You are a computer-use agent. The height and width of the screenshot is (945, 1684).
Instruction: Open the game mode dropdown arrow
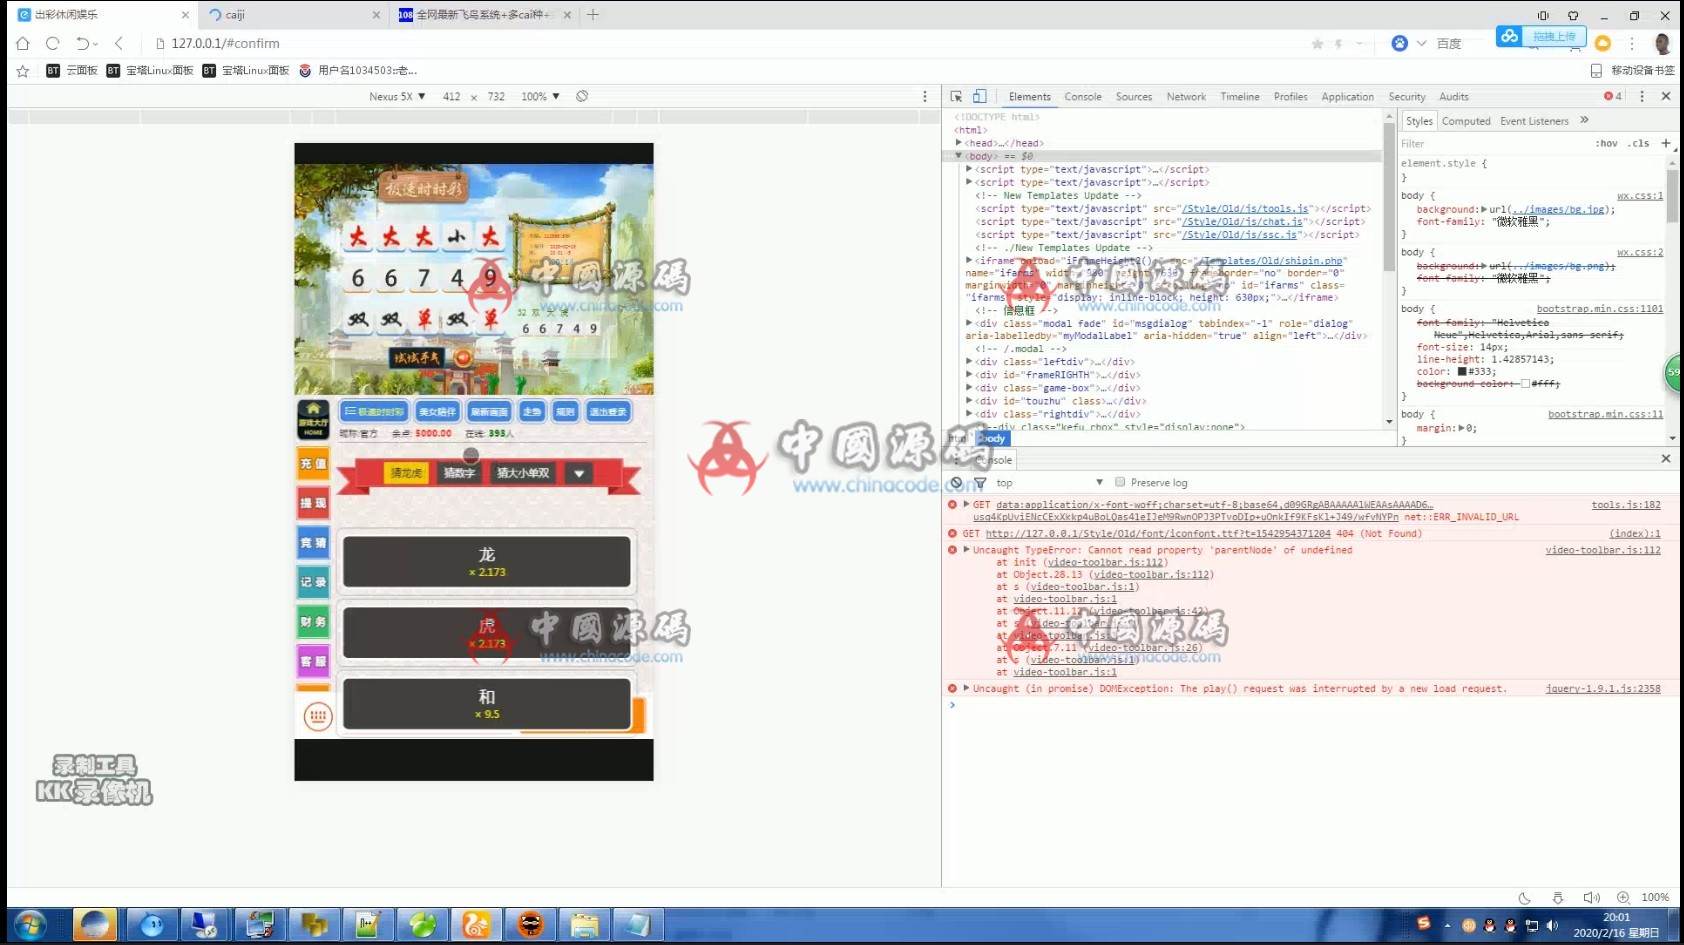click(x=579, y=473)
